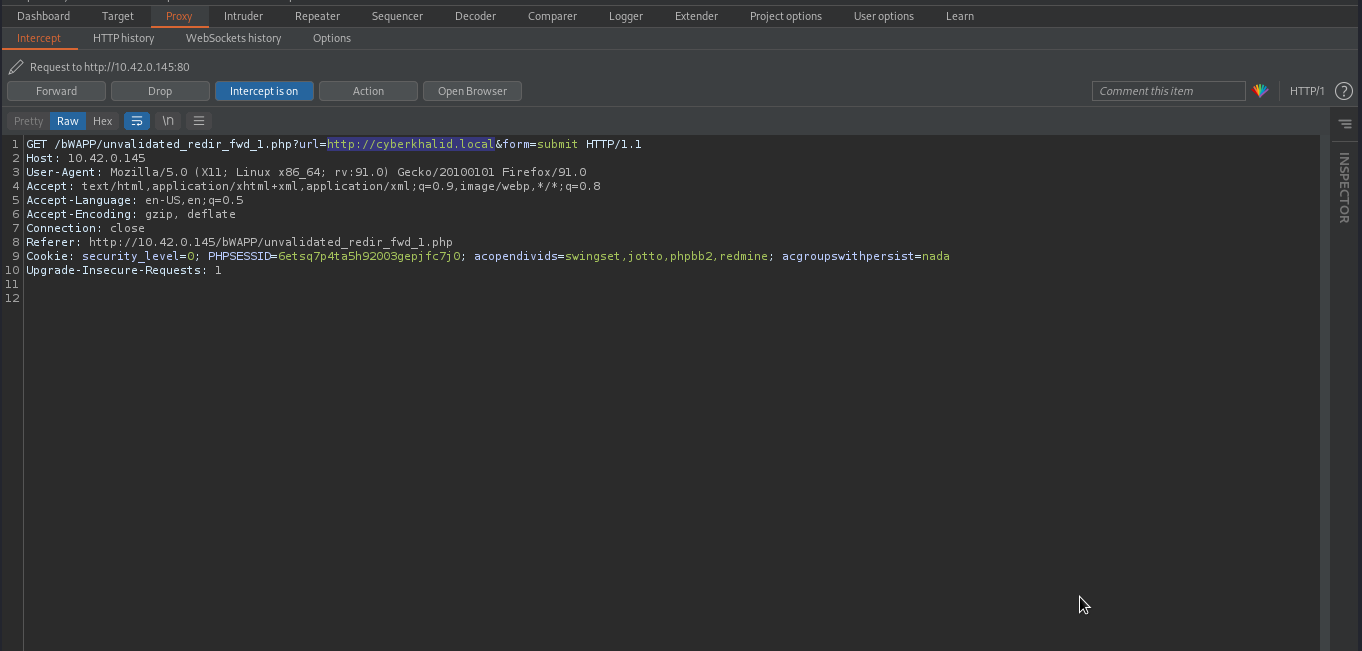This screenshot has height=651, width=1362.
Task: Open the Learn tab
Action: (x=960, y=16)
